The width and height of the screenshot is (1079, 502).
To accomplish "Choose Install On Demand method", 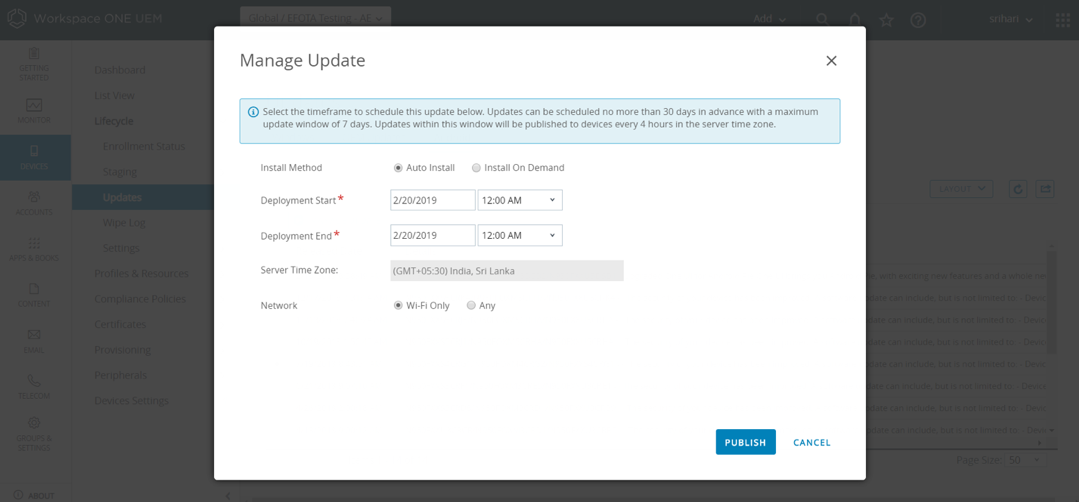I will [x=476, y=168].
